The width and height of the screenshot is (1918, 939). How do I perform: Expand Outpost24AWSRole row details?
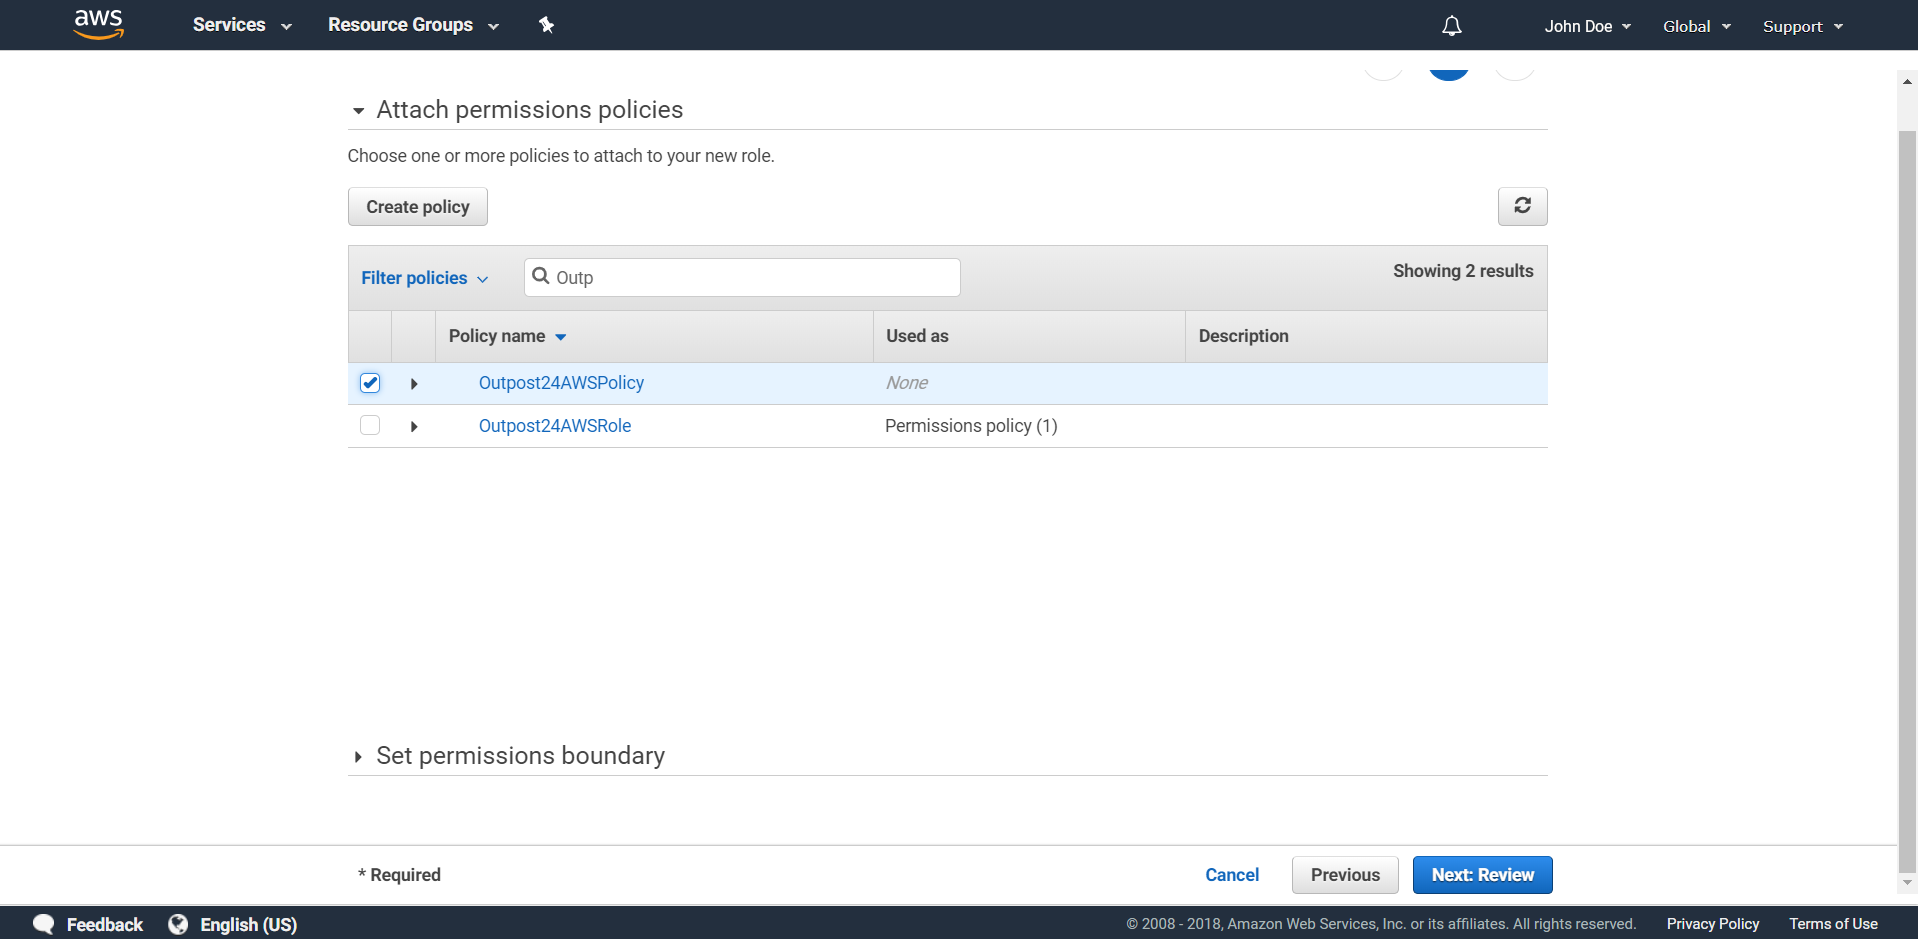click(x=414, y=427)
